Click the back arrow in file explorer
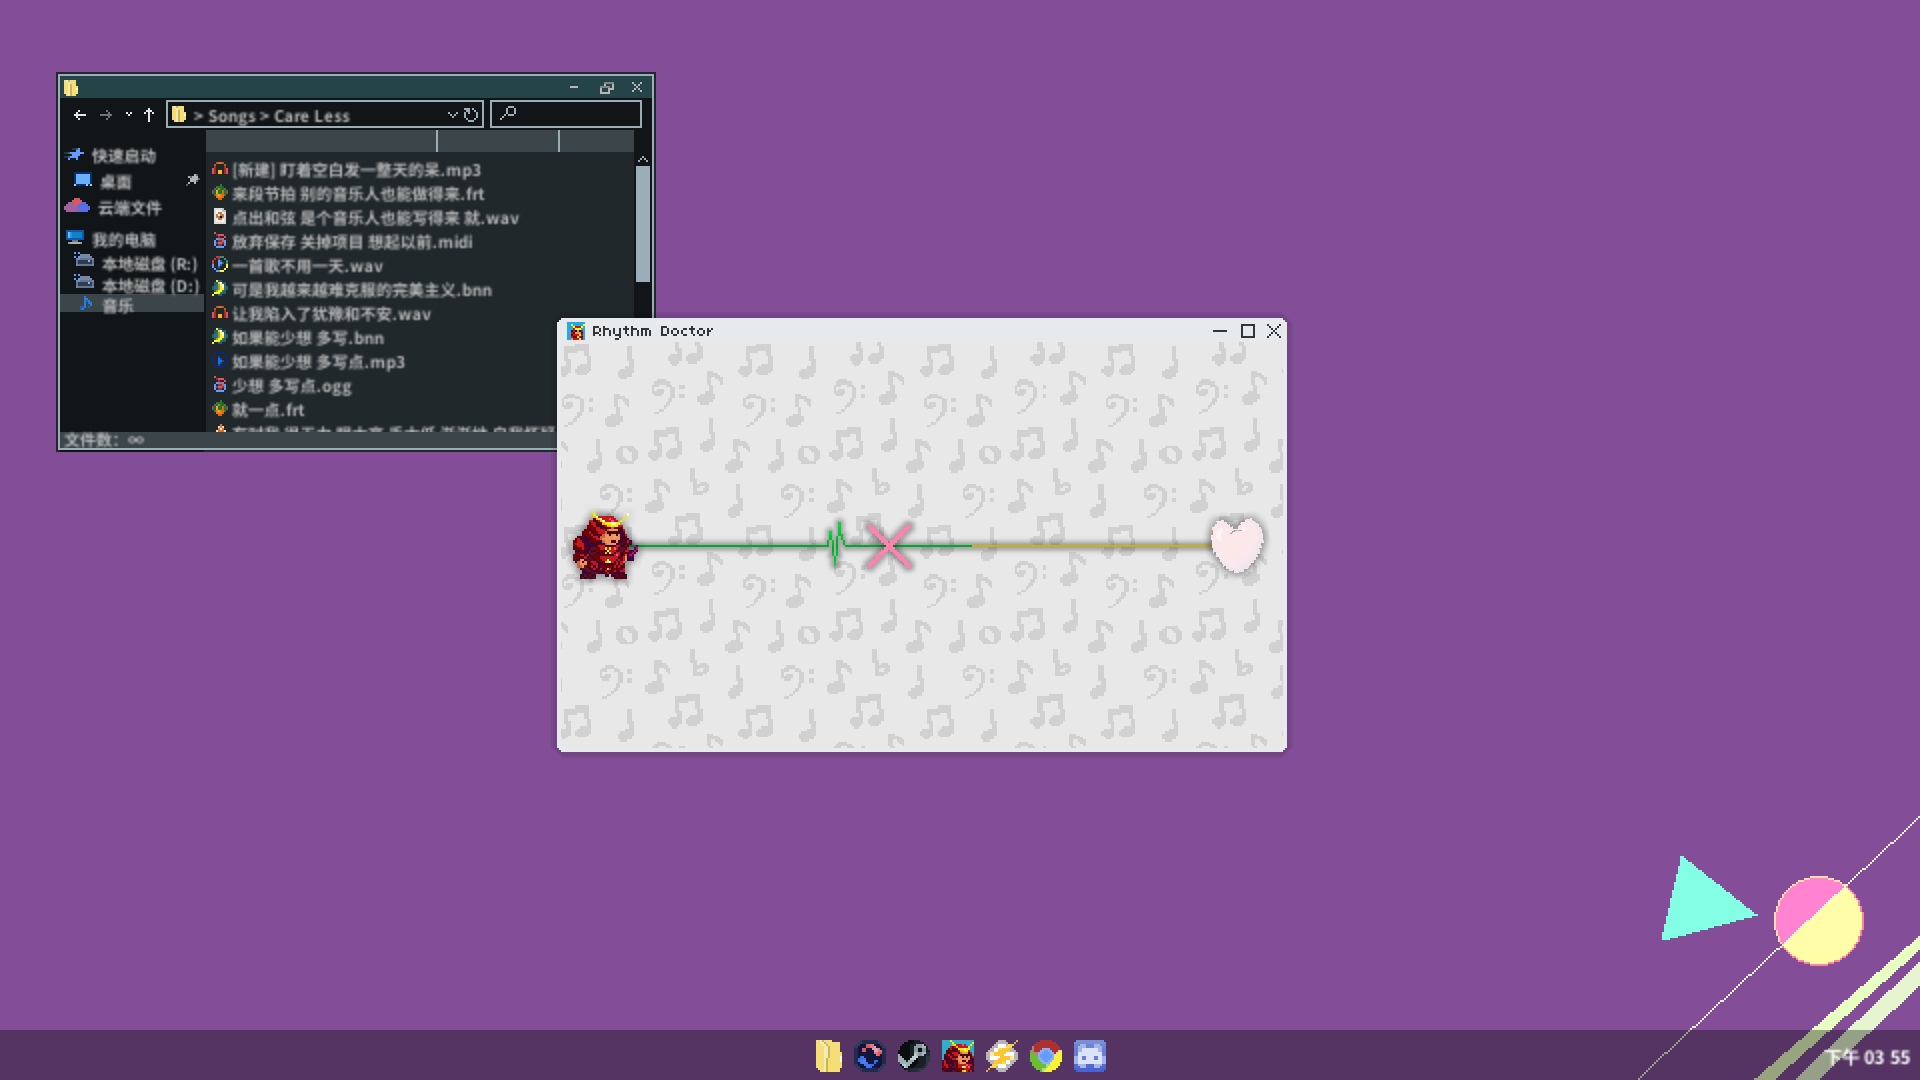The image size is (1920, 1080). click(x=80, y=115)
